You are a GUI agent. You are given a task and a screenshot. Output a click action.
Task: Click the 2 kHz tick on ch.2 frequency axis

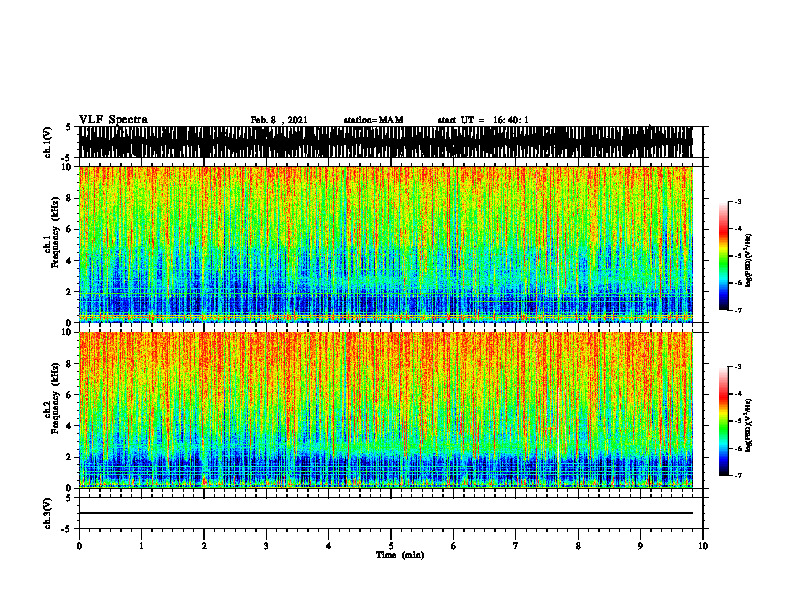[x=70, y=457]
